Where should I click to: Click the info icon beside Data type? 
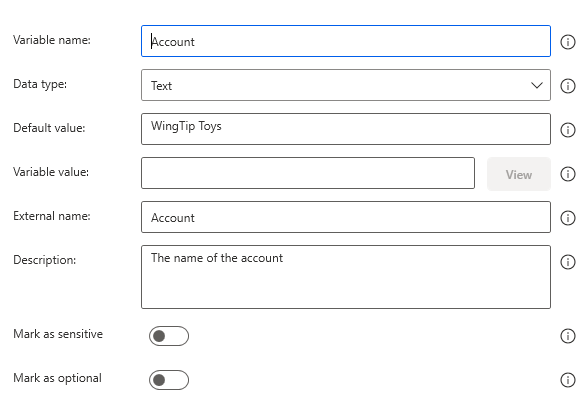tap(568, 86)
